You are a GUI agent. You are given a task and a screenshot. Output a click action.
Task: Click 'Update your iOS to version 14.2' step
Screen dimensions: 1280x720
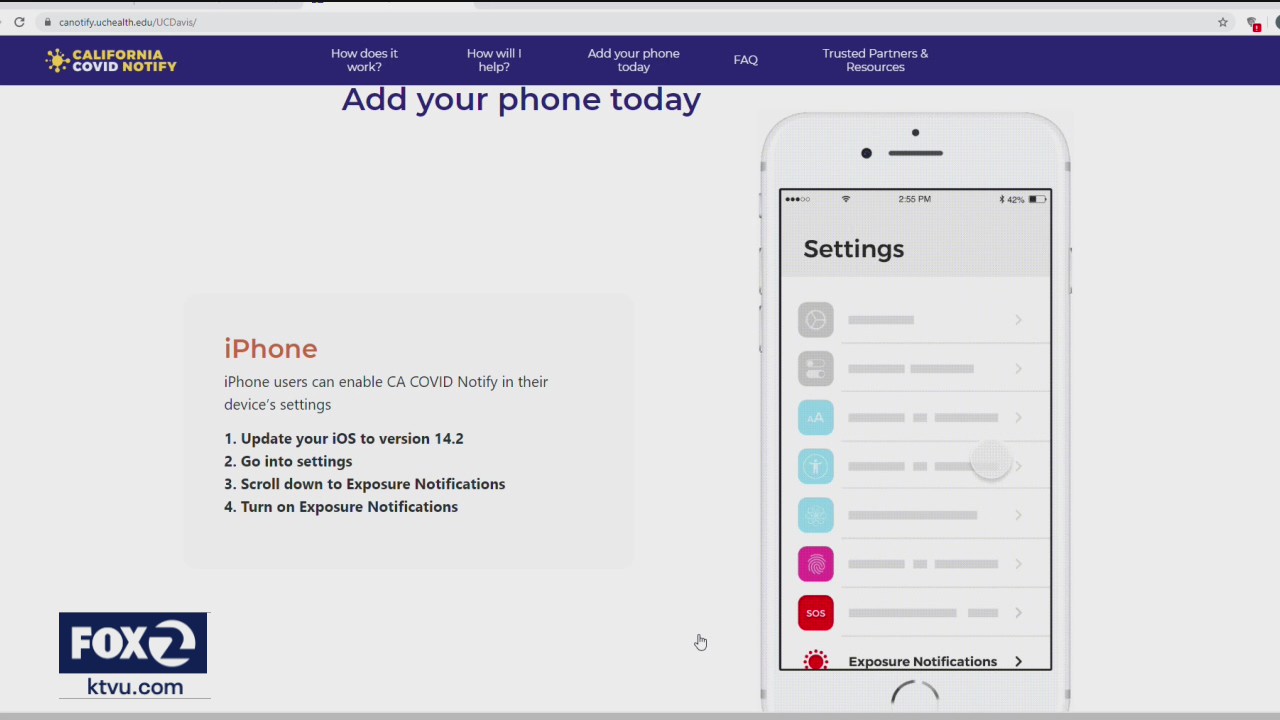pos(344,438)
